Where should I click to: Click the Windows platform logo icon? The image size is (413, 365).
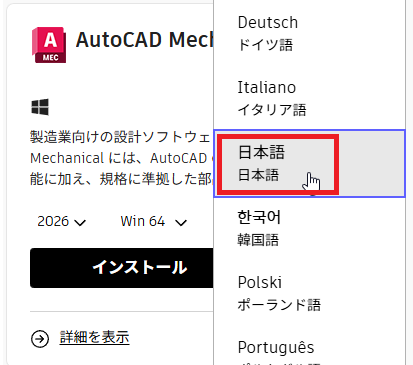[40, 107]
